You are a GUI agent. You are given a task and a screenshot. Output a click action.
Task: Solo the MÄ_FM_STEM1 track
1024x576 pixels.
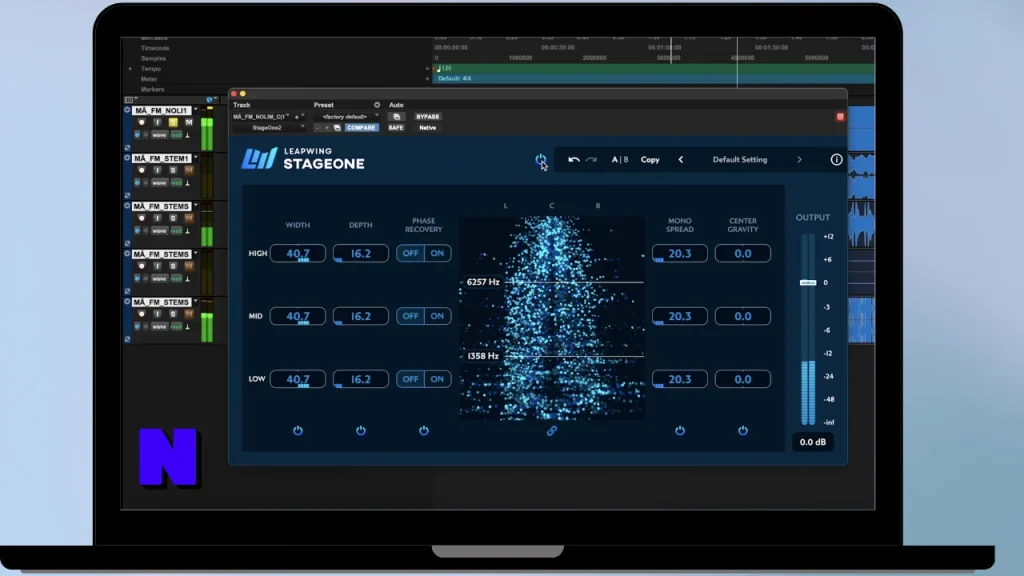pyautogui.click(x=173, y=170)
